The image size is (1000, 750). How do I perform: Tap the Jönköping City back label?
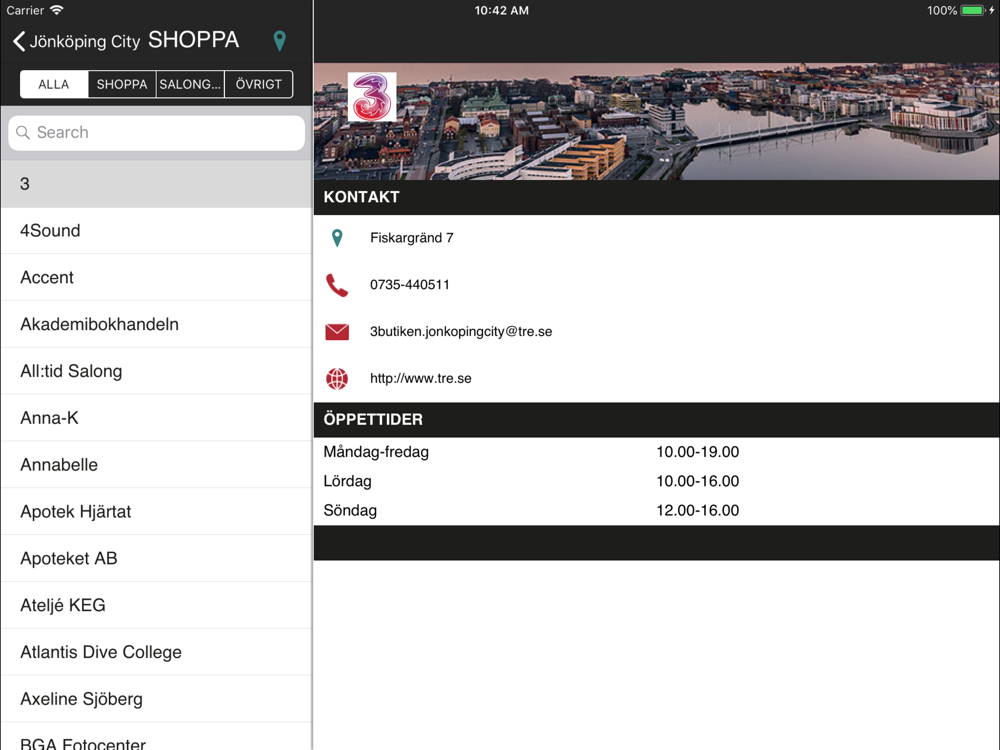point(85,41)
